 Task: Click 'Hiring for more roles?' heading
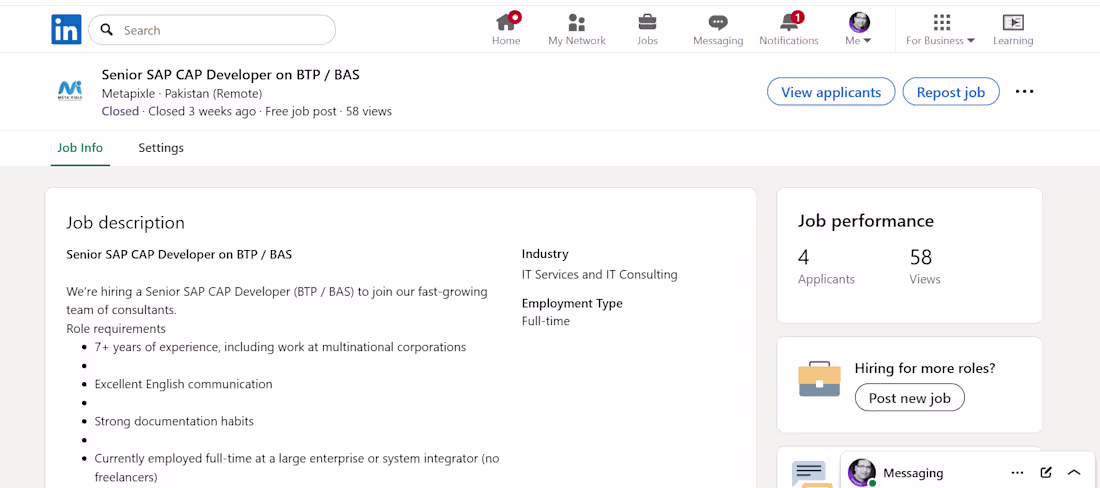click(925, 369)
